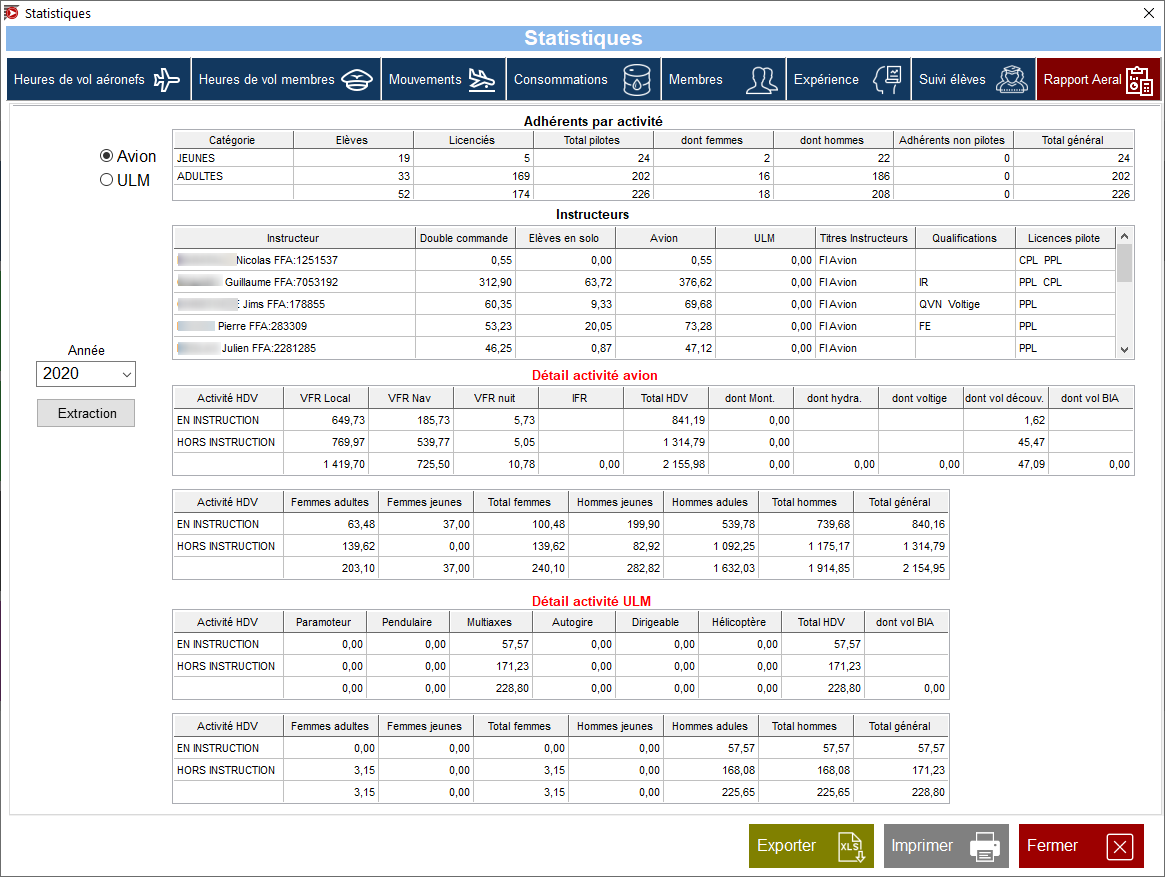Image resolution: width=1165 pixels, height=877 pixels.
Task: Click the Statistiques app icon in title bar
Action: pyautogui.click(x=11, y=13)
